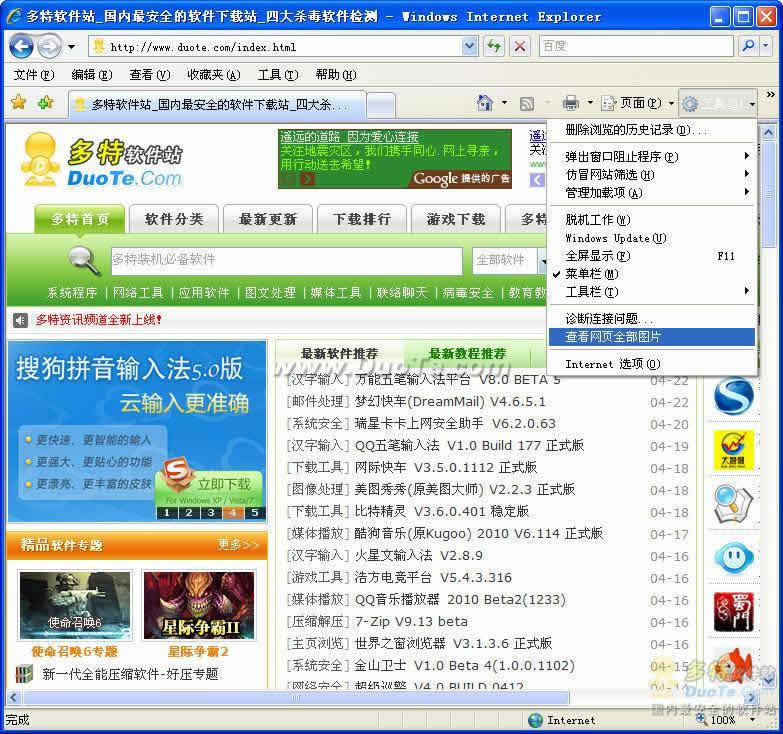Click the 多特装机必备软件 search input field
This screenshot has height=734, width=783.
[285, 260]
